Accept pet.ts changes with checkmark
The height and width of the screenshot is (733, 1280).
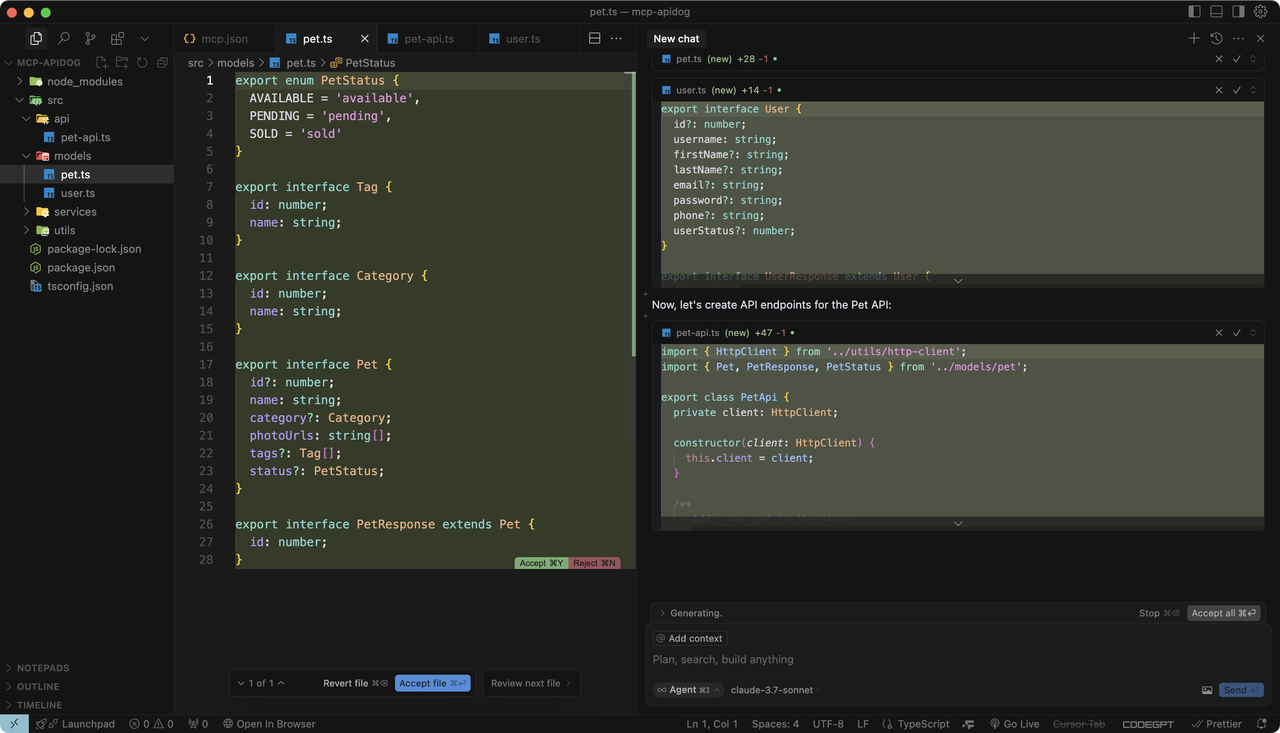(x=1237, y=59)
